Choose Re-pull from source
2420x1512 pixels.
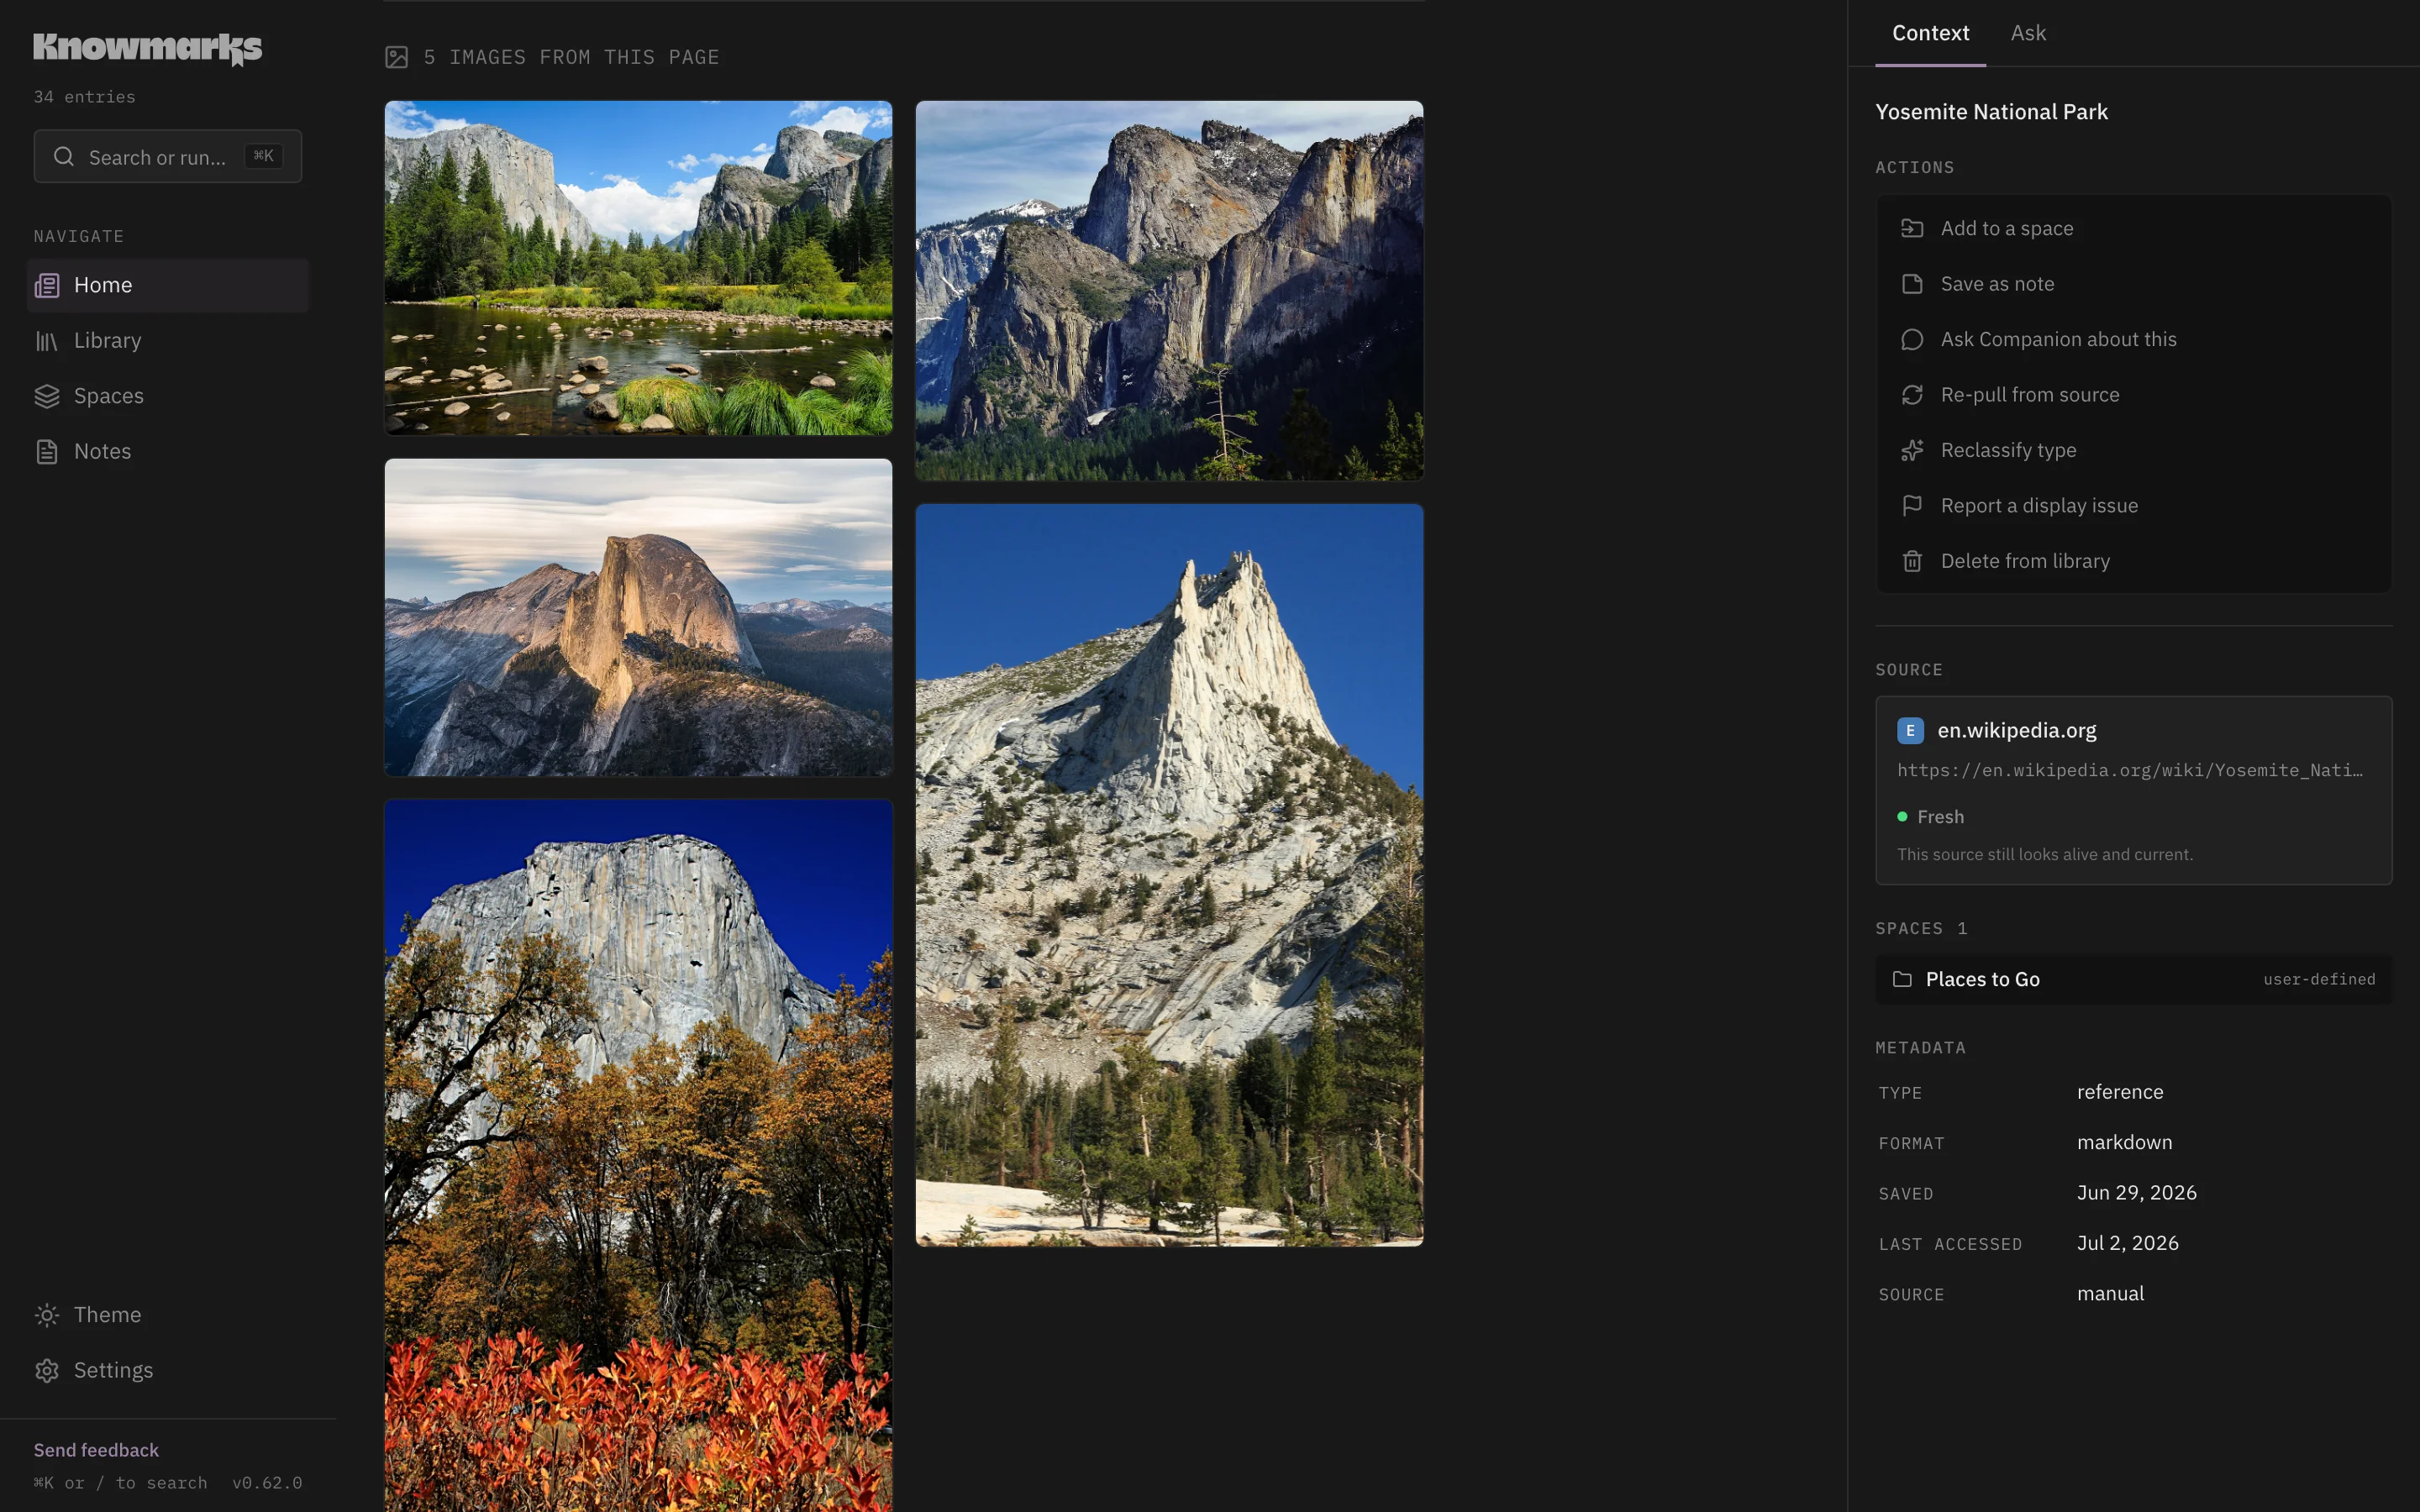2134,395
